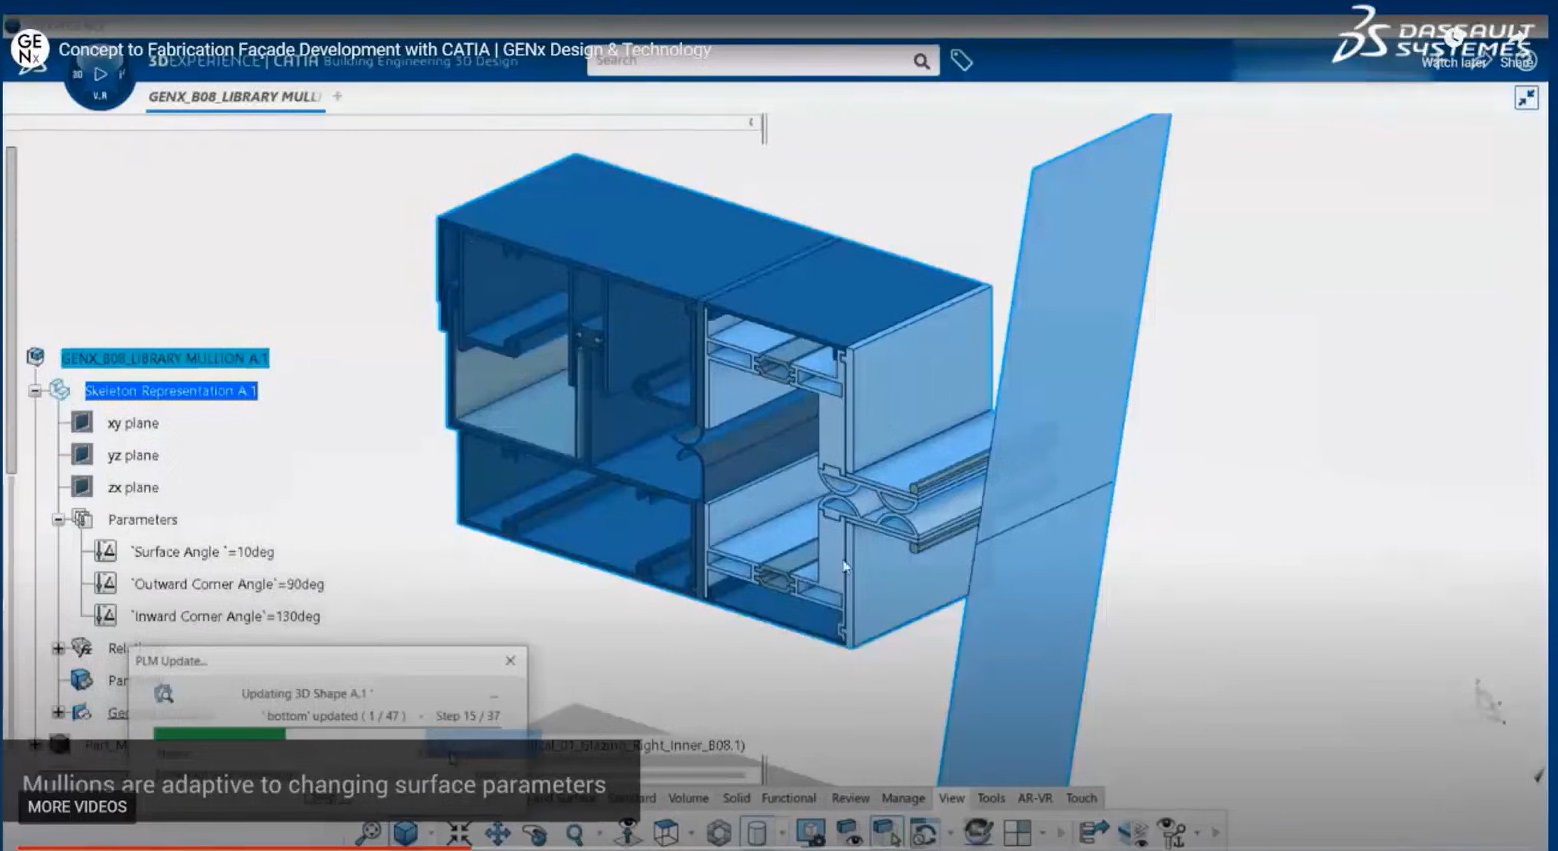The height and width of the screenshot is (851, 1558).
Task: Expand the Relations node in the tree
Action: click(x=58, y=648)
